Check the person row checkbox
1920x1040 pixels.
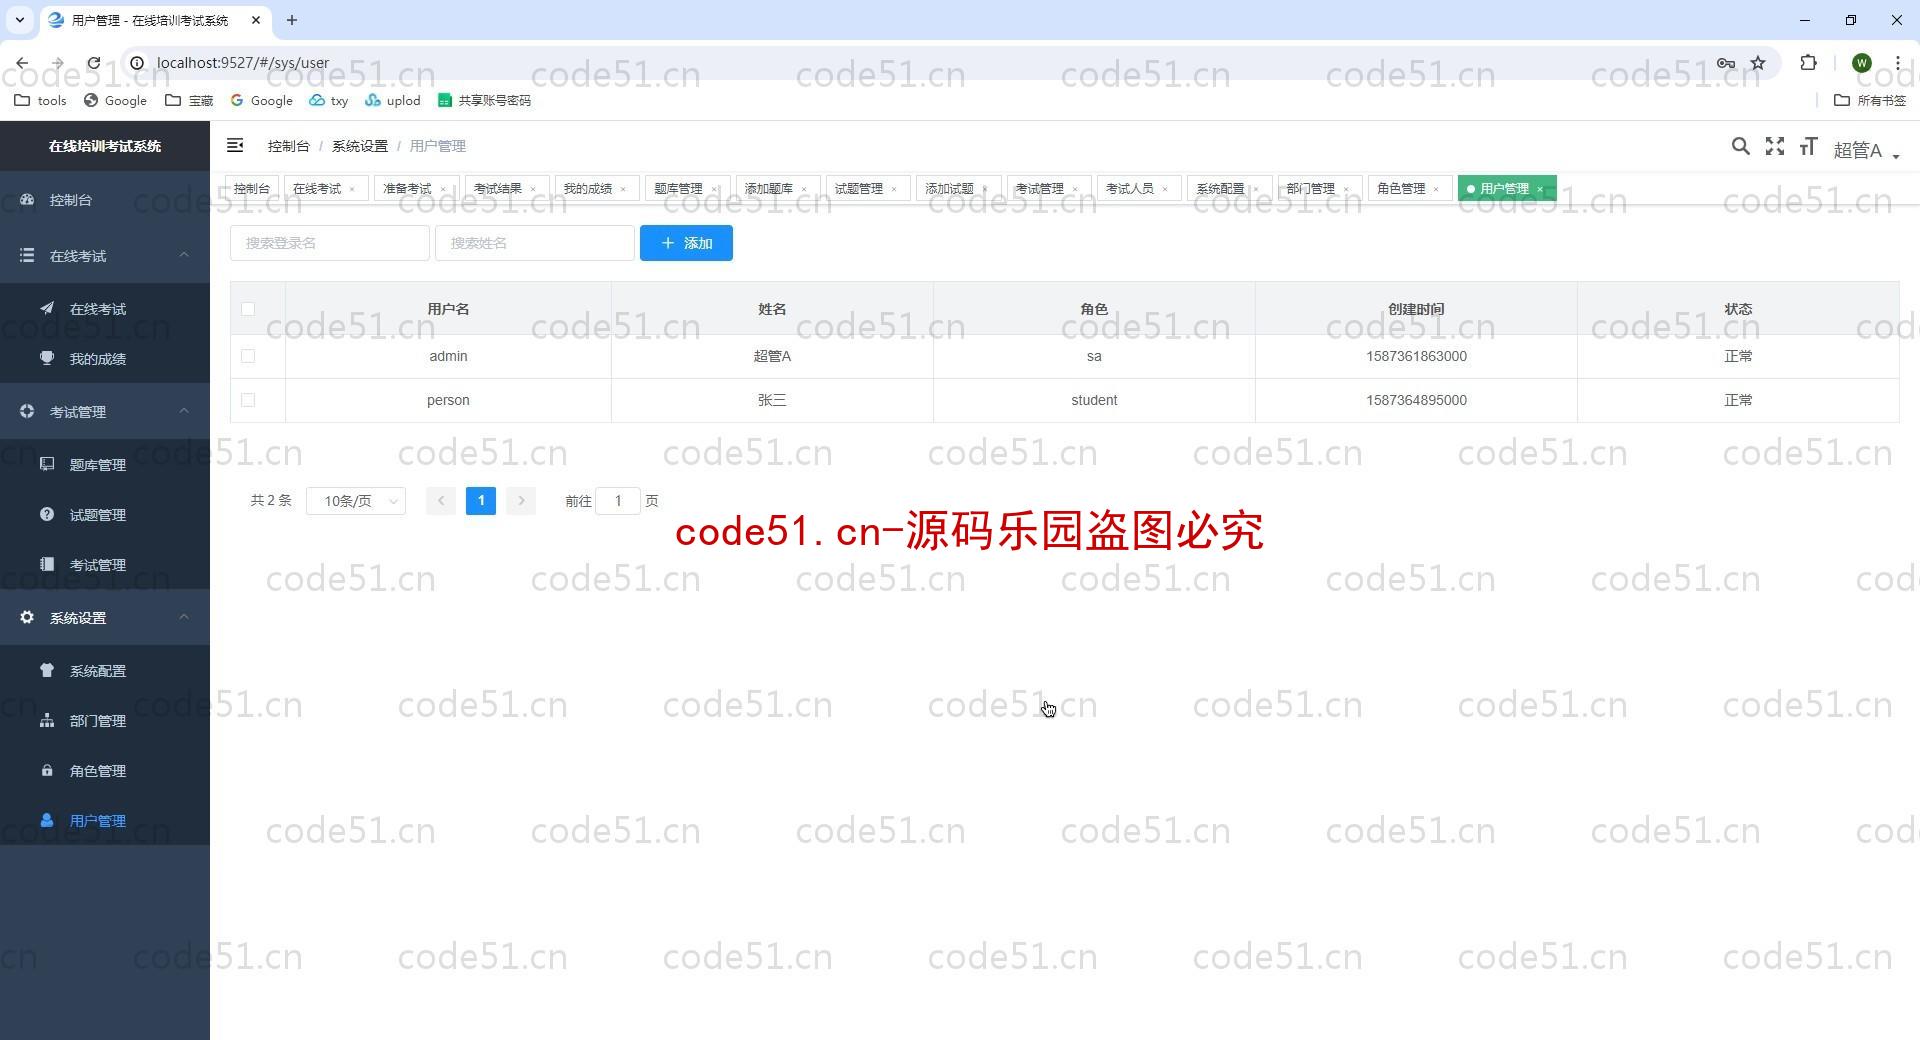tap(248, 400)
